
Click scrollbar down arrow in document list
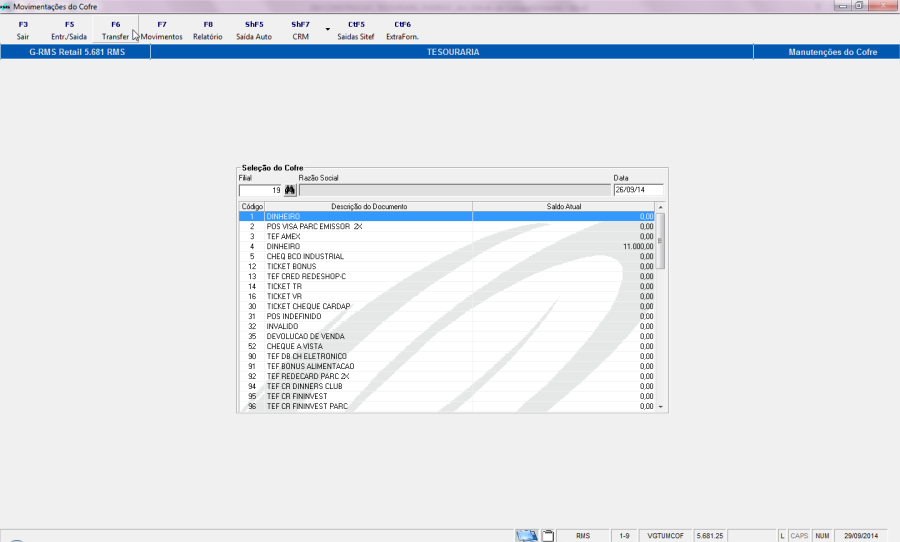click(661, 406)
